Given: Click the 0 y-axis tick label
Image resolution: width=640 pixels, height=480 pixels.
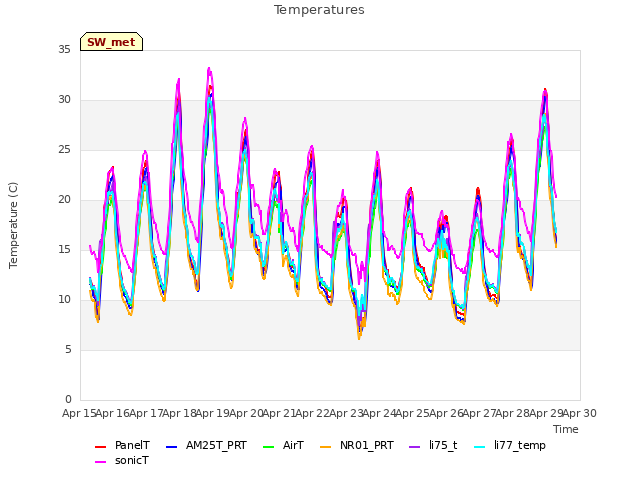Looking at the screenshot, I should [68, 400].
